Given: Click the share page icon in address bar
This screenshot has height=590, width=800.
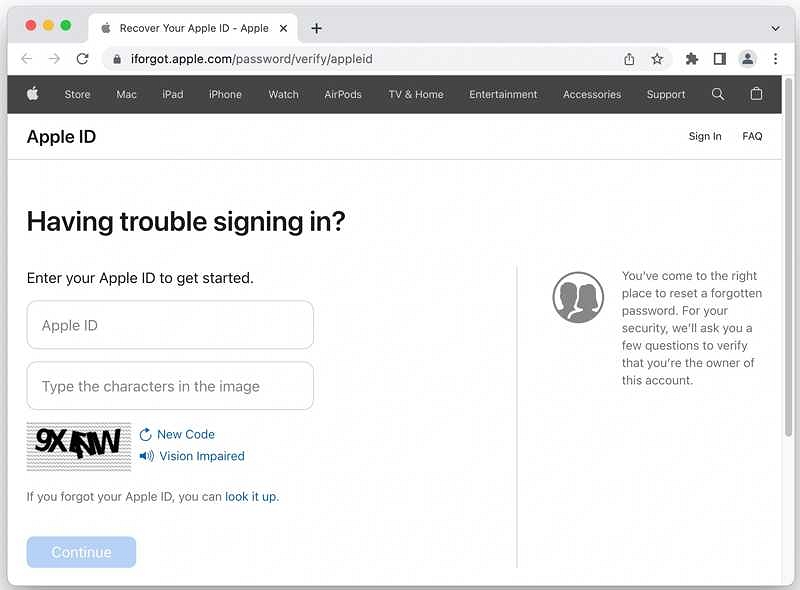Looking at the screenshot, I should pos(629,59).
